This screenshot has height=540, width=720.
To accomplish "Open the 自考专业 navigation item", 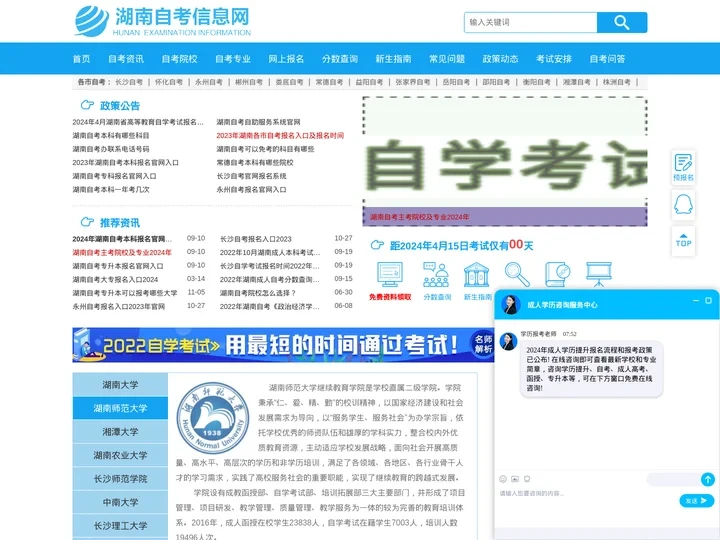I will (233, 59).
